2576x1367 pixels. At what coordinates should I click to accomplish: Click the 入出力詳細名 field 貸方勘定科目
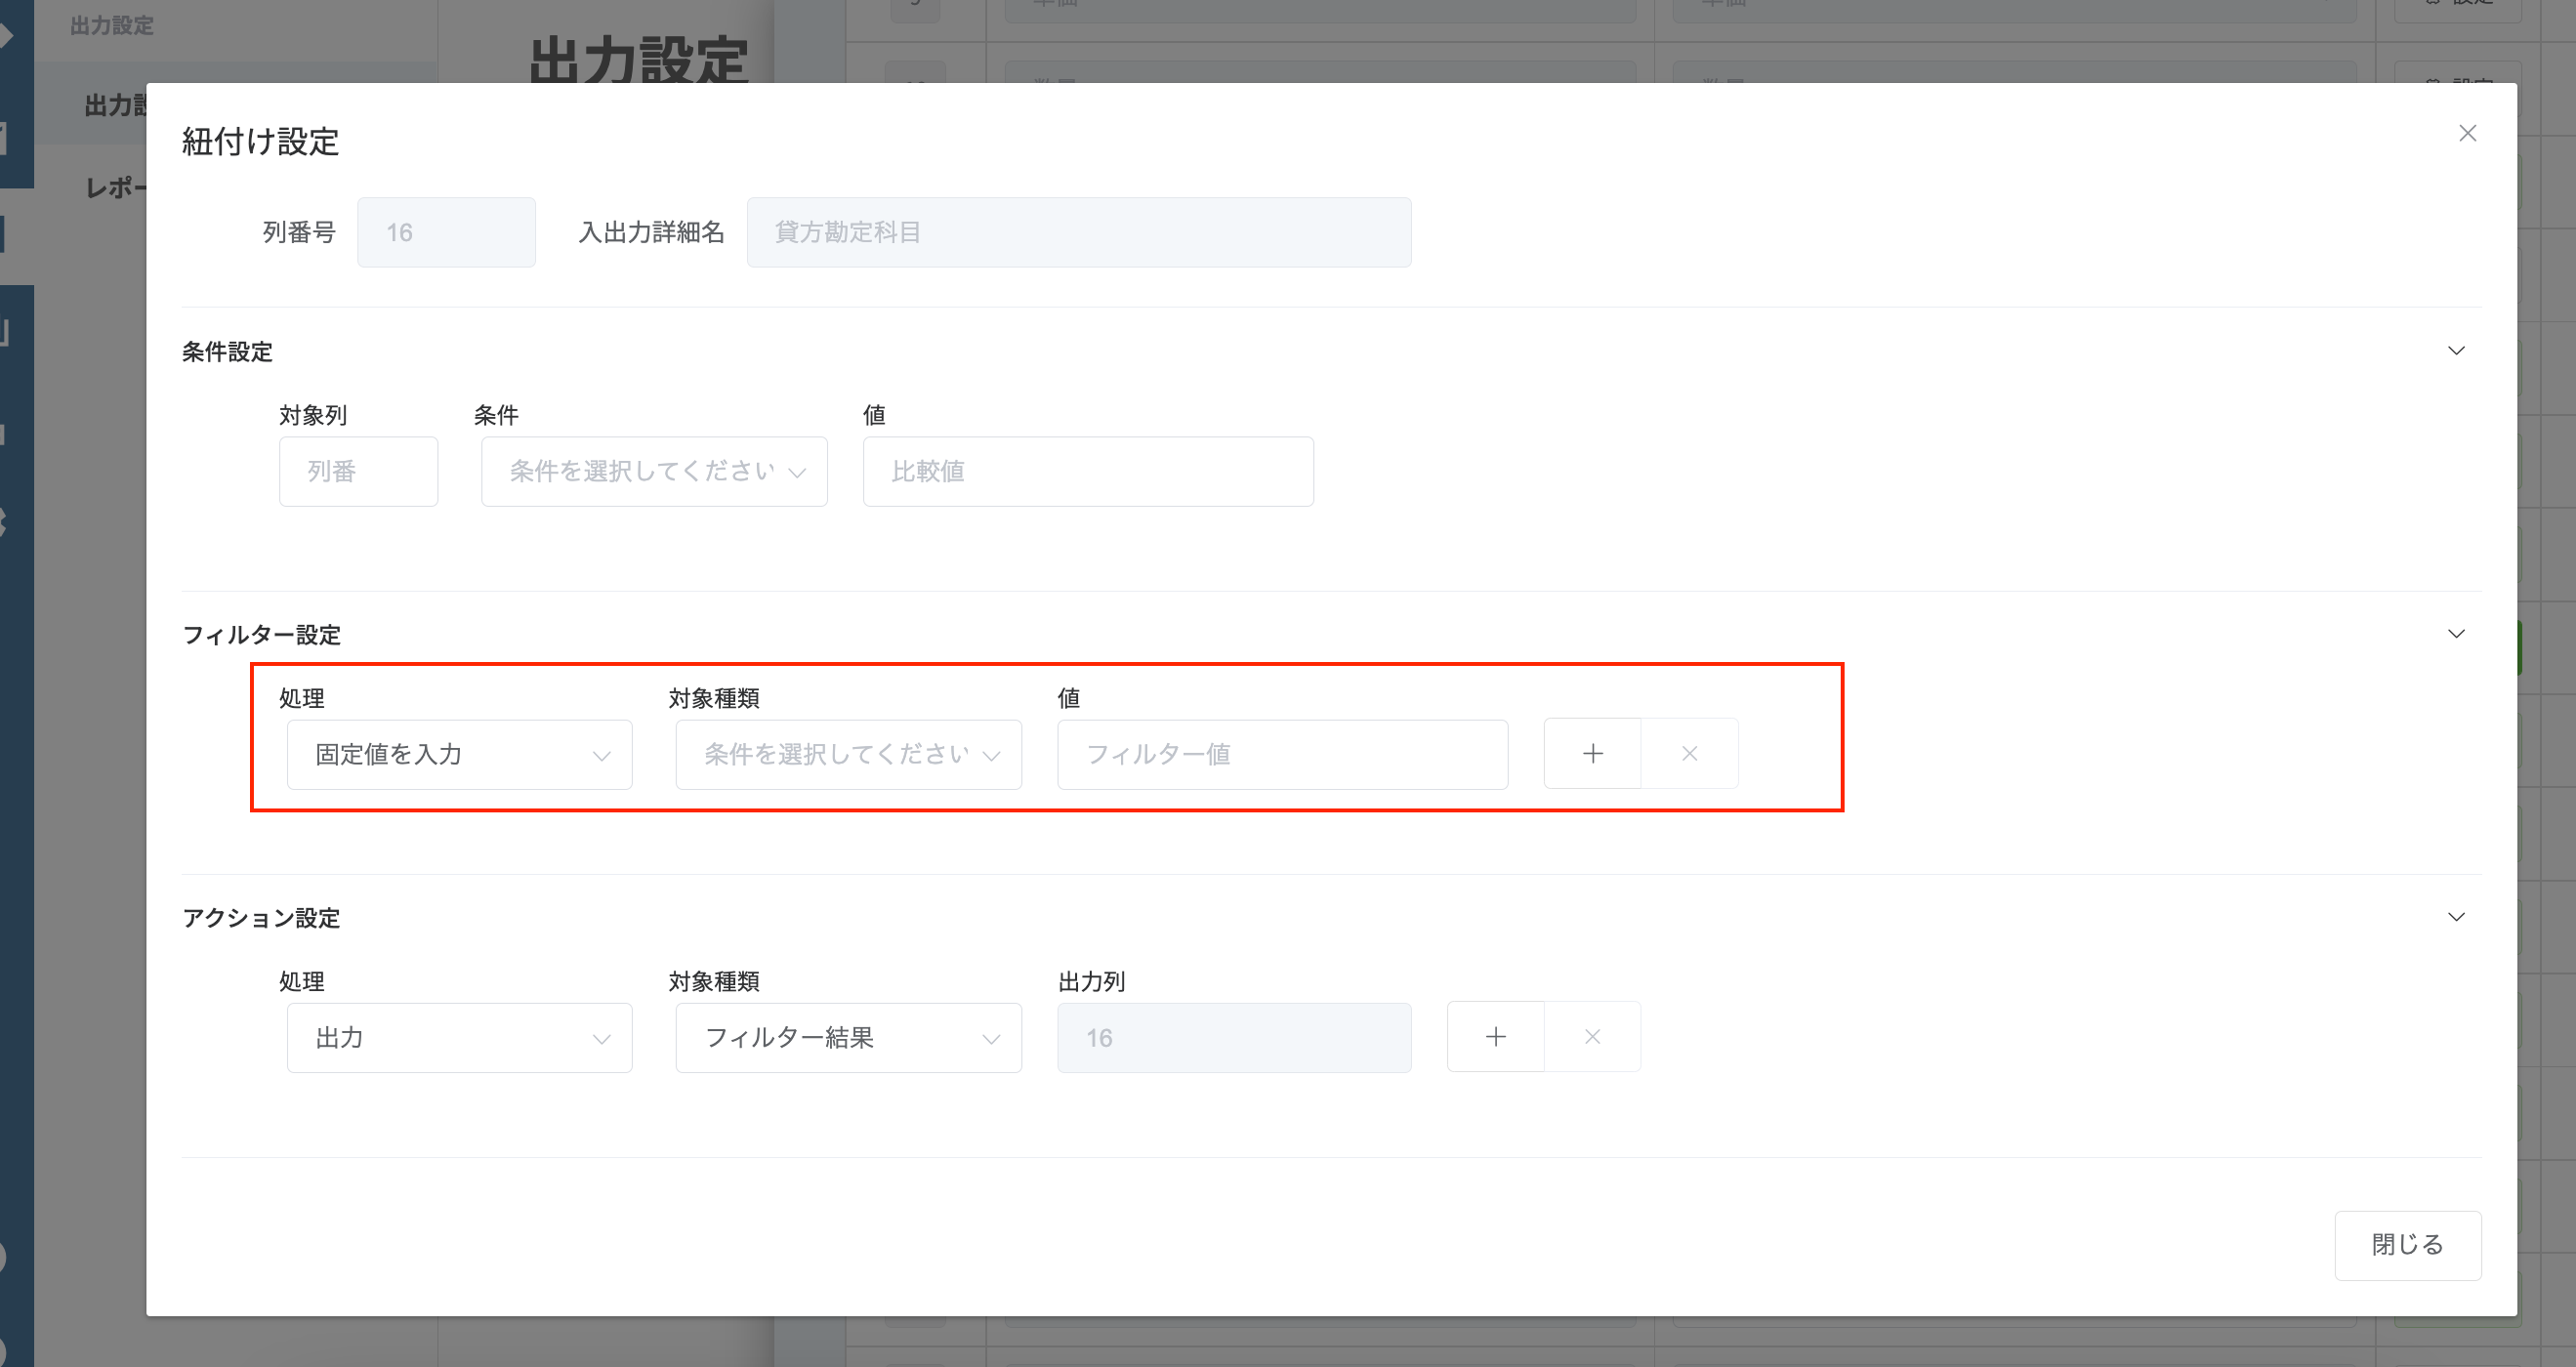[x=1079, y=232]
